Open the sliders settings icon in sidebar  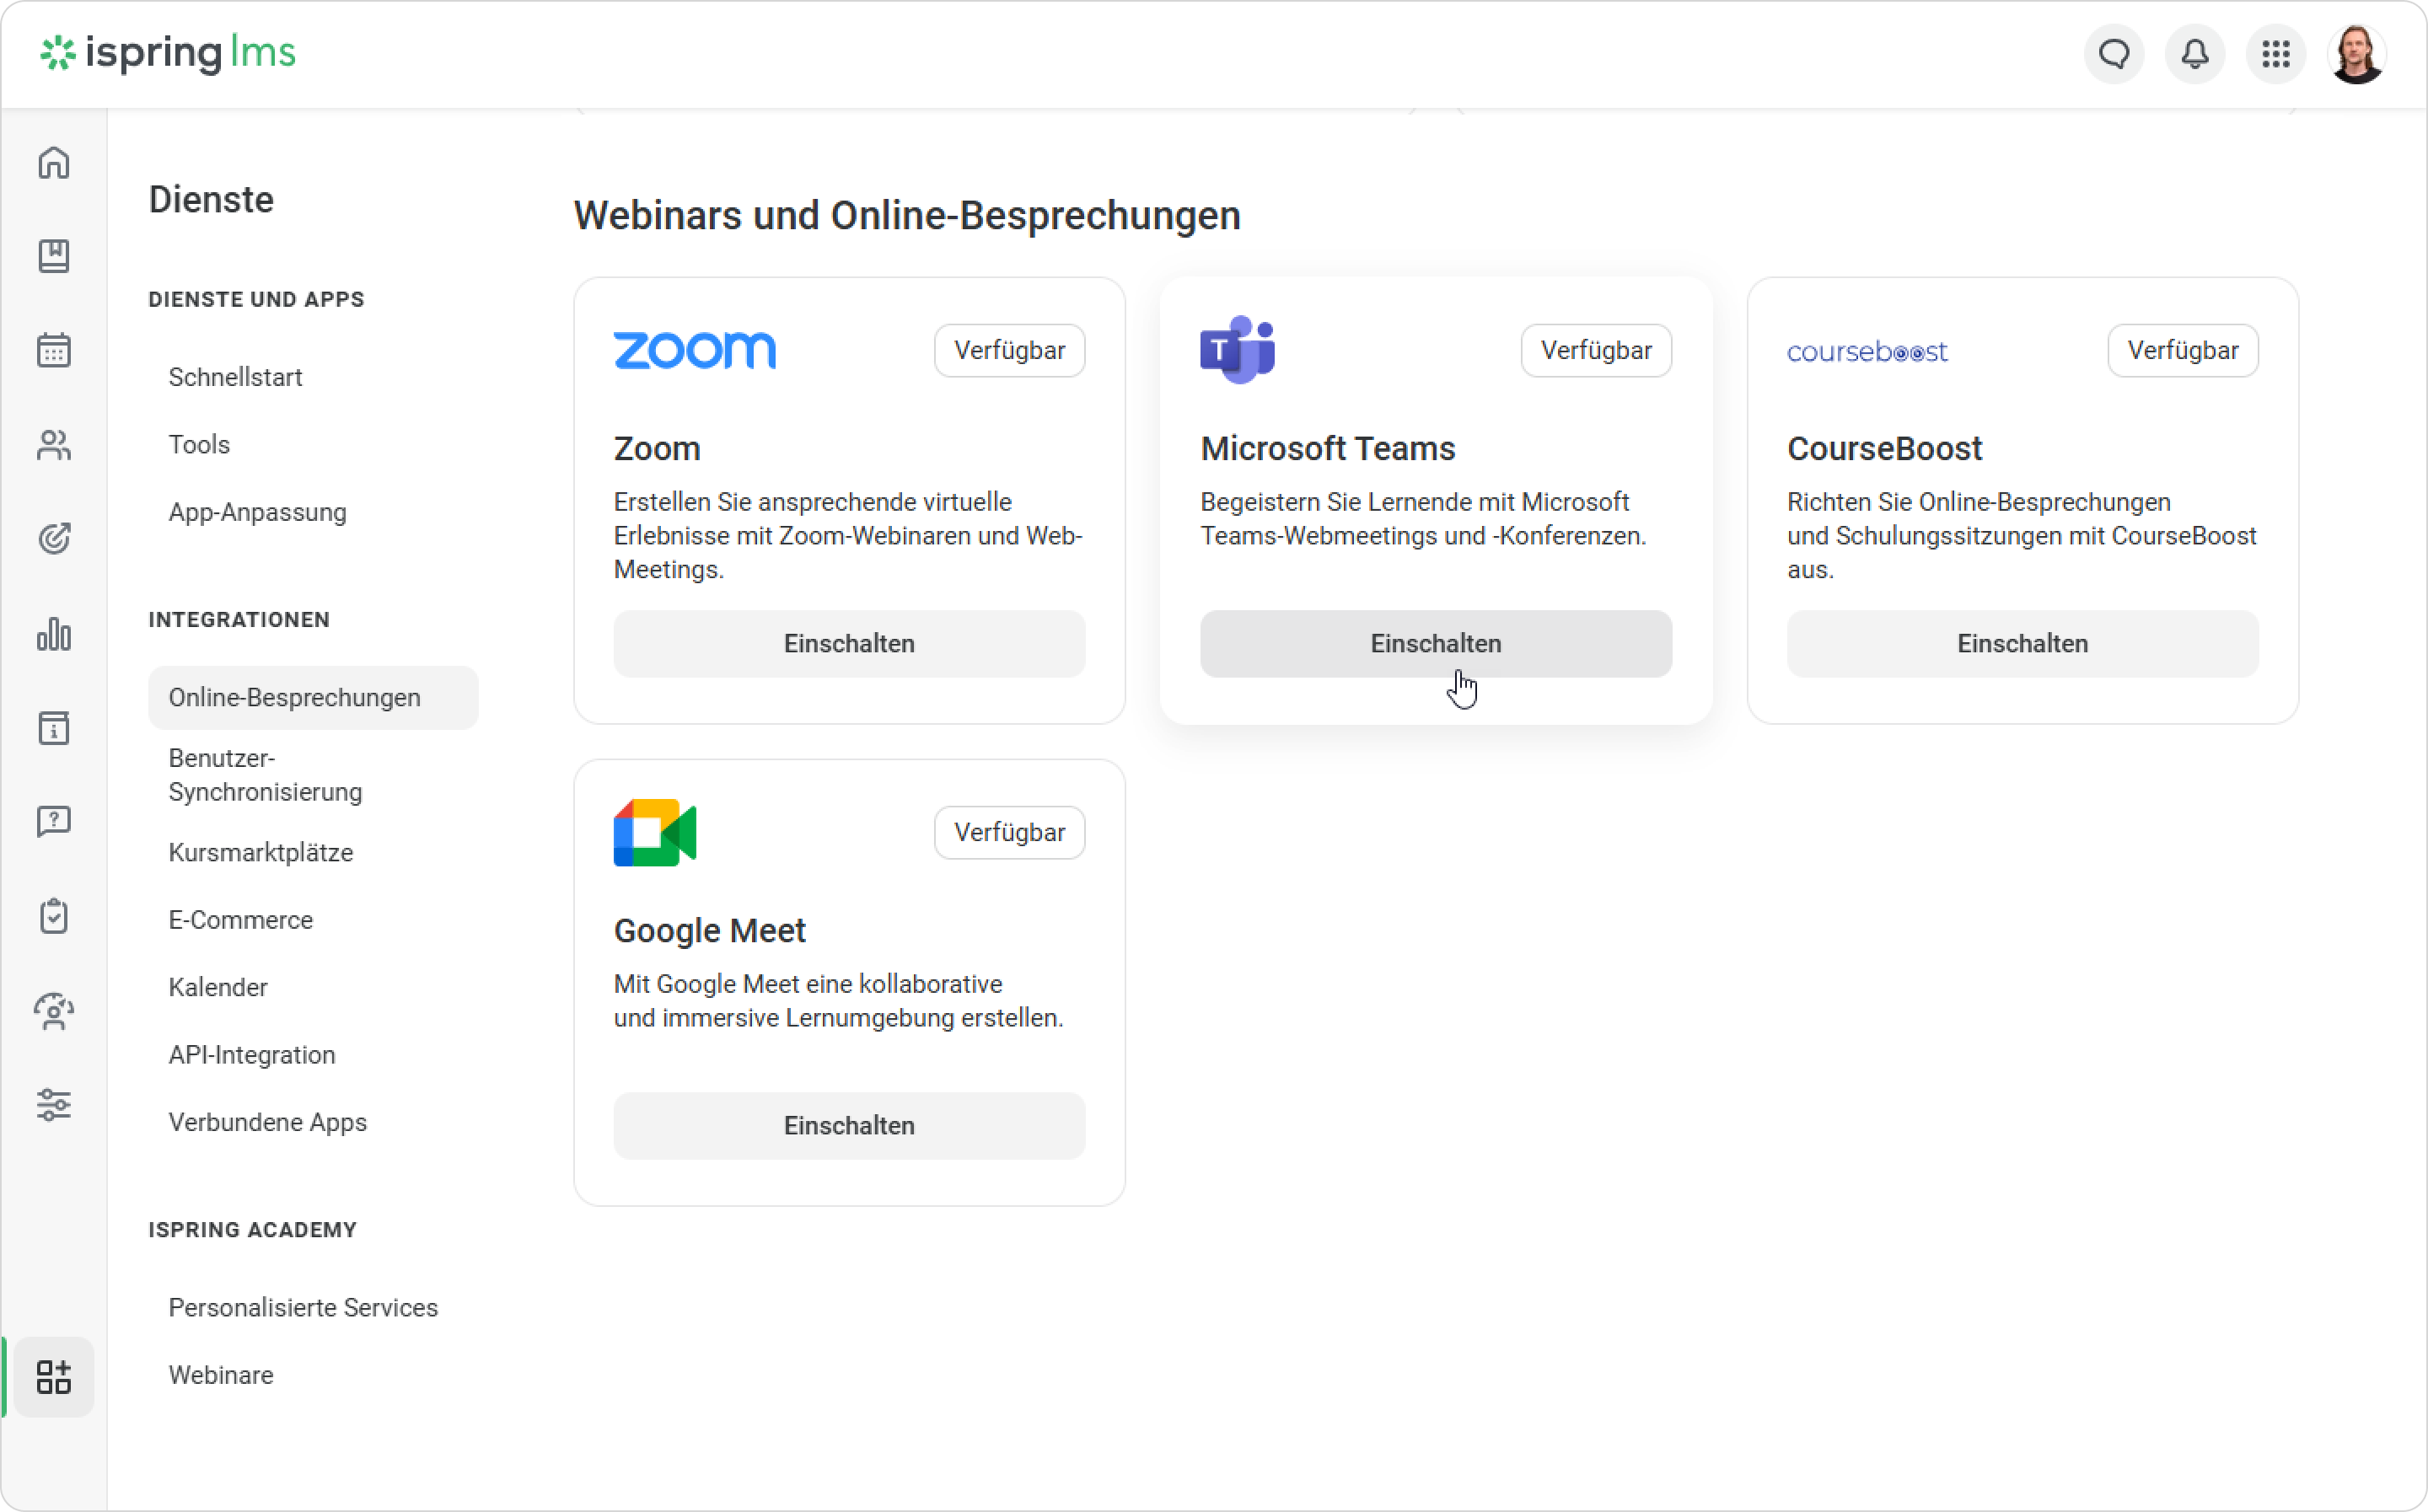point(54,1105)
